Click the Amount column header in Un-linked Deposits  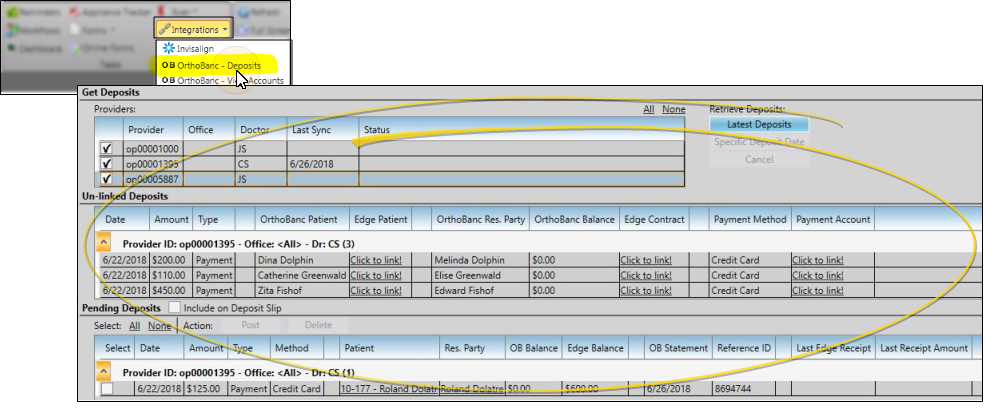tap(172, 219)
